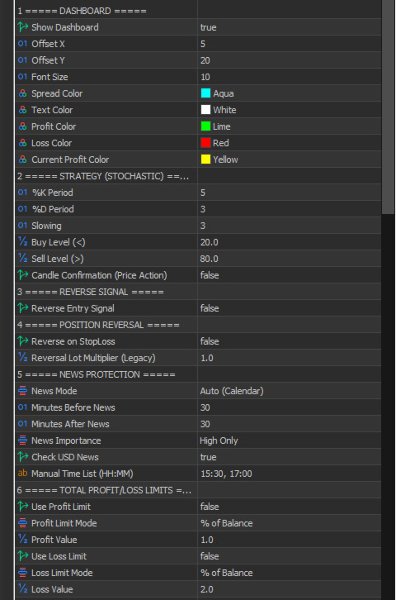Click the News Importance enum icon
This screenshot has width=396, height=600.
click(23, 440)
